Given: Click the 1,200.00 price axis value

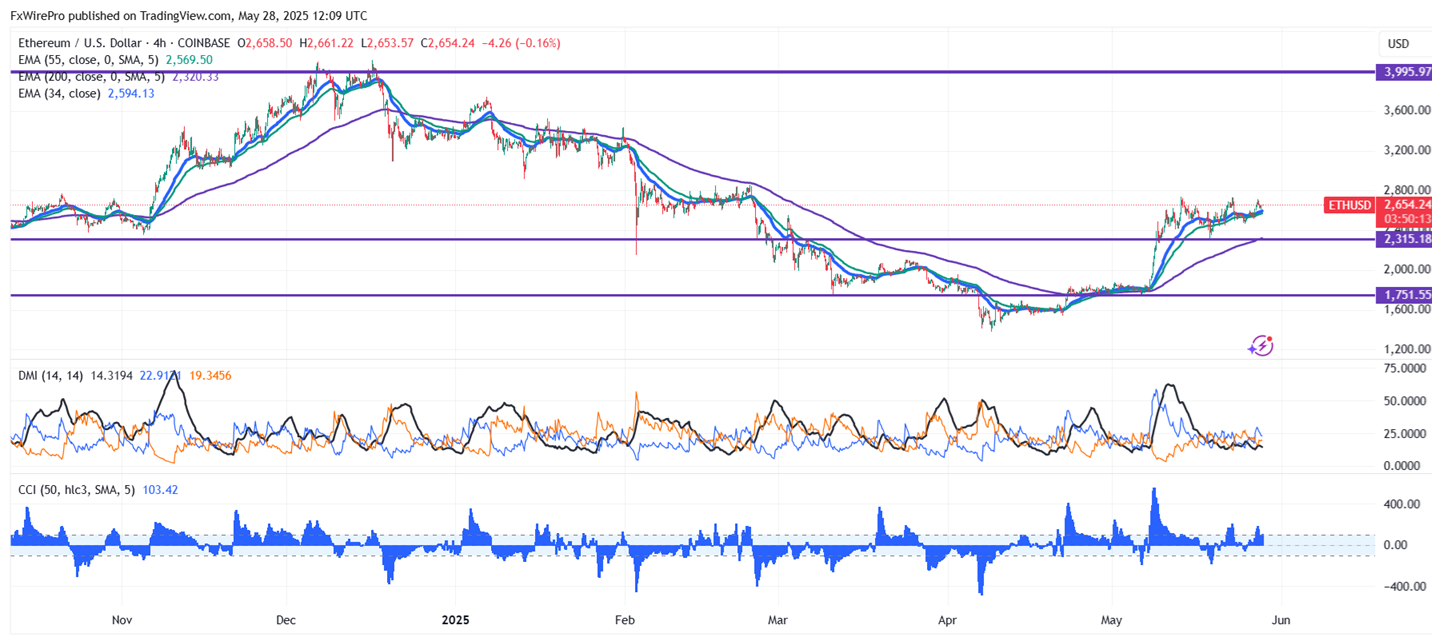Looking at the screenshot, I should (x=1408, y=349).
